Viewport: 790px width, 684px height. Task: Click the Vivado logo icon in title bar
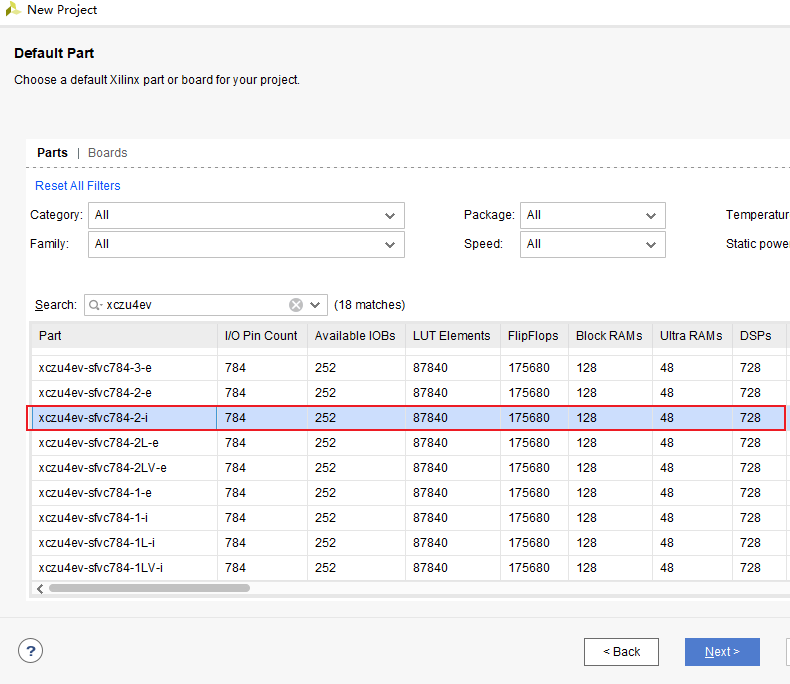tap(13, 9)
